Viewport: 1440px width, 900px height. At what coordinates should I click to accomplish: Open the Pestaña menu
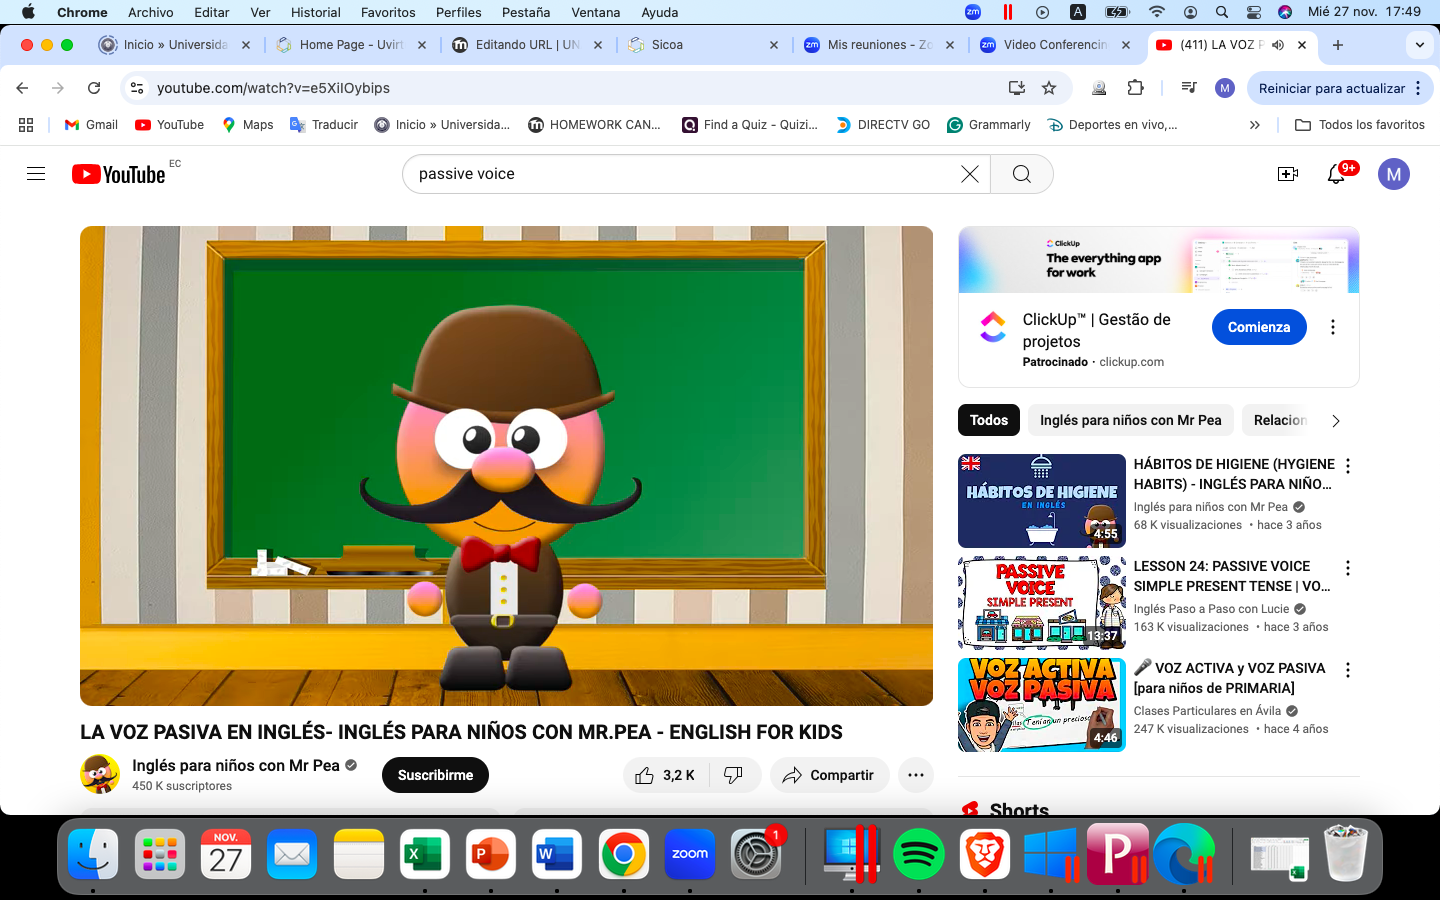click(x=526, y=12)
